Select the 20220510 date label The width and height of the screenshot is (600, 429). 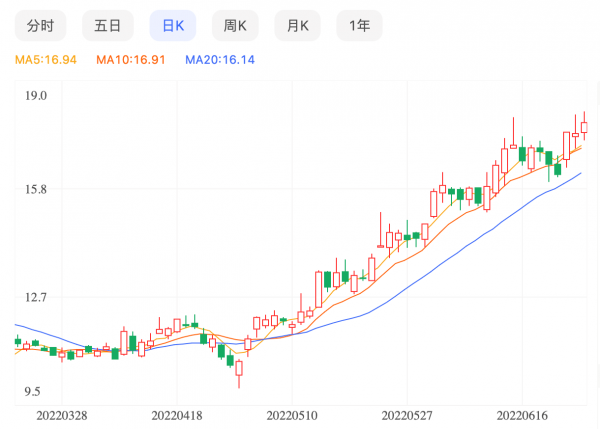tap(292, 414)
